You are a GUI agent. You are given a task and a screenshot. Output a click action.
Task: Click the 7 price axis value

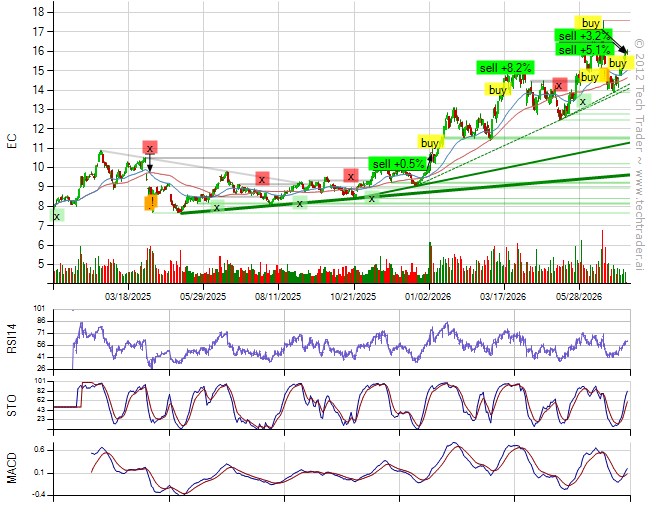click(41, 226)
